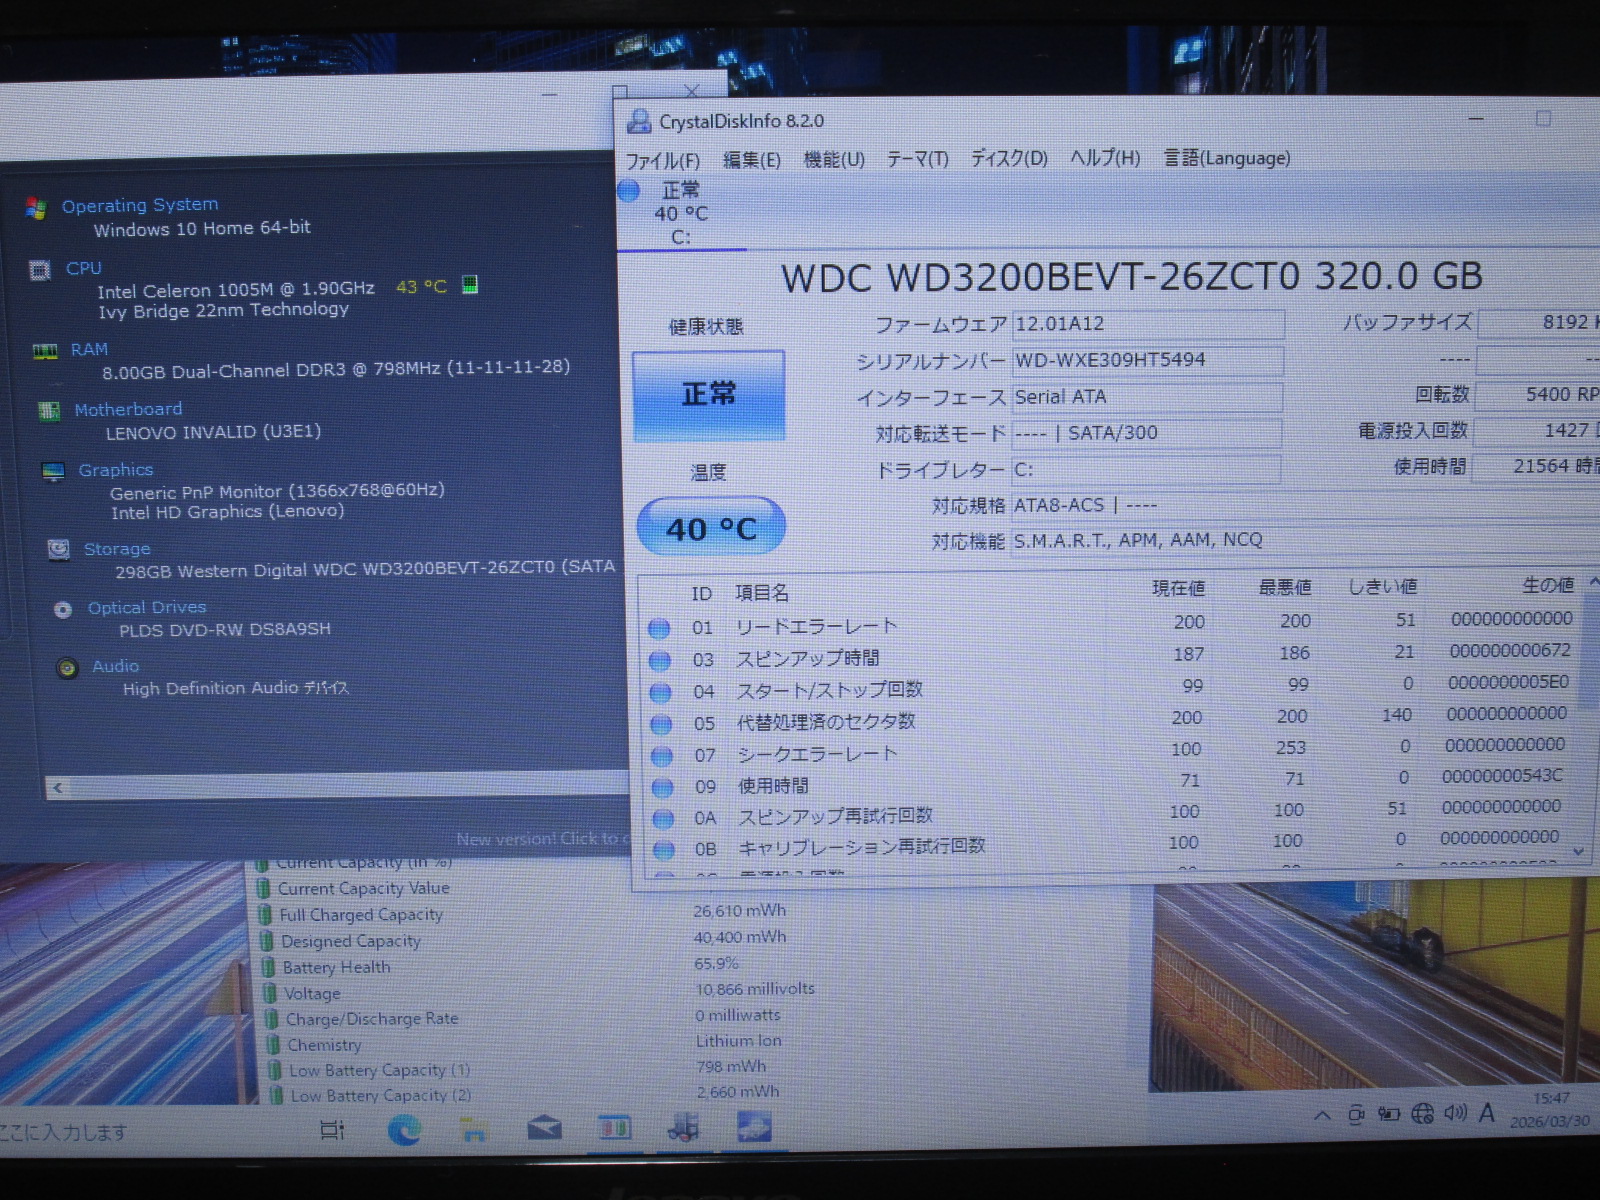This screenshot has height=1200, width=1600.
Task: Click the 正常 health status button
Action: 708,395
